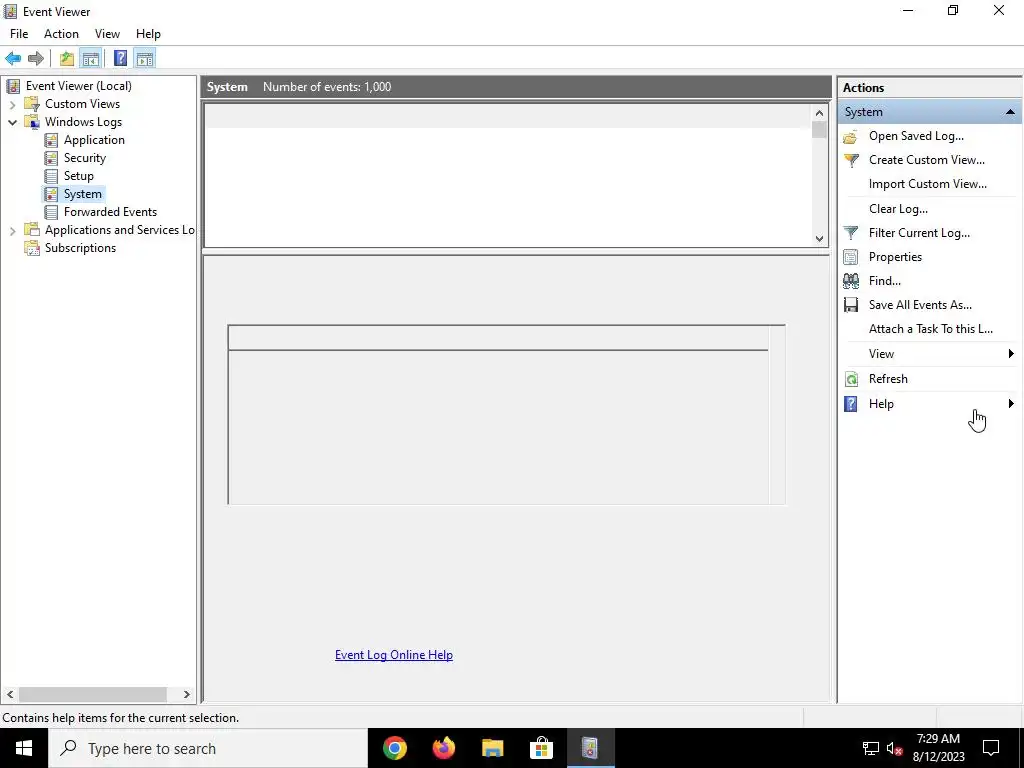
Task: Open File Explorer from the taskbar
Action: (x=493, y=748)
